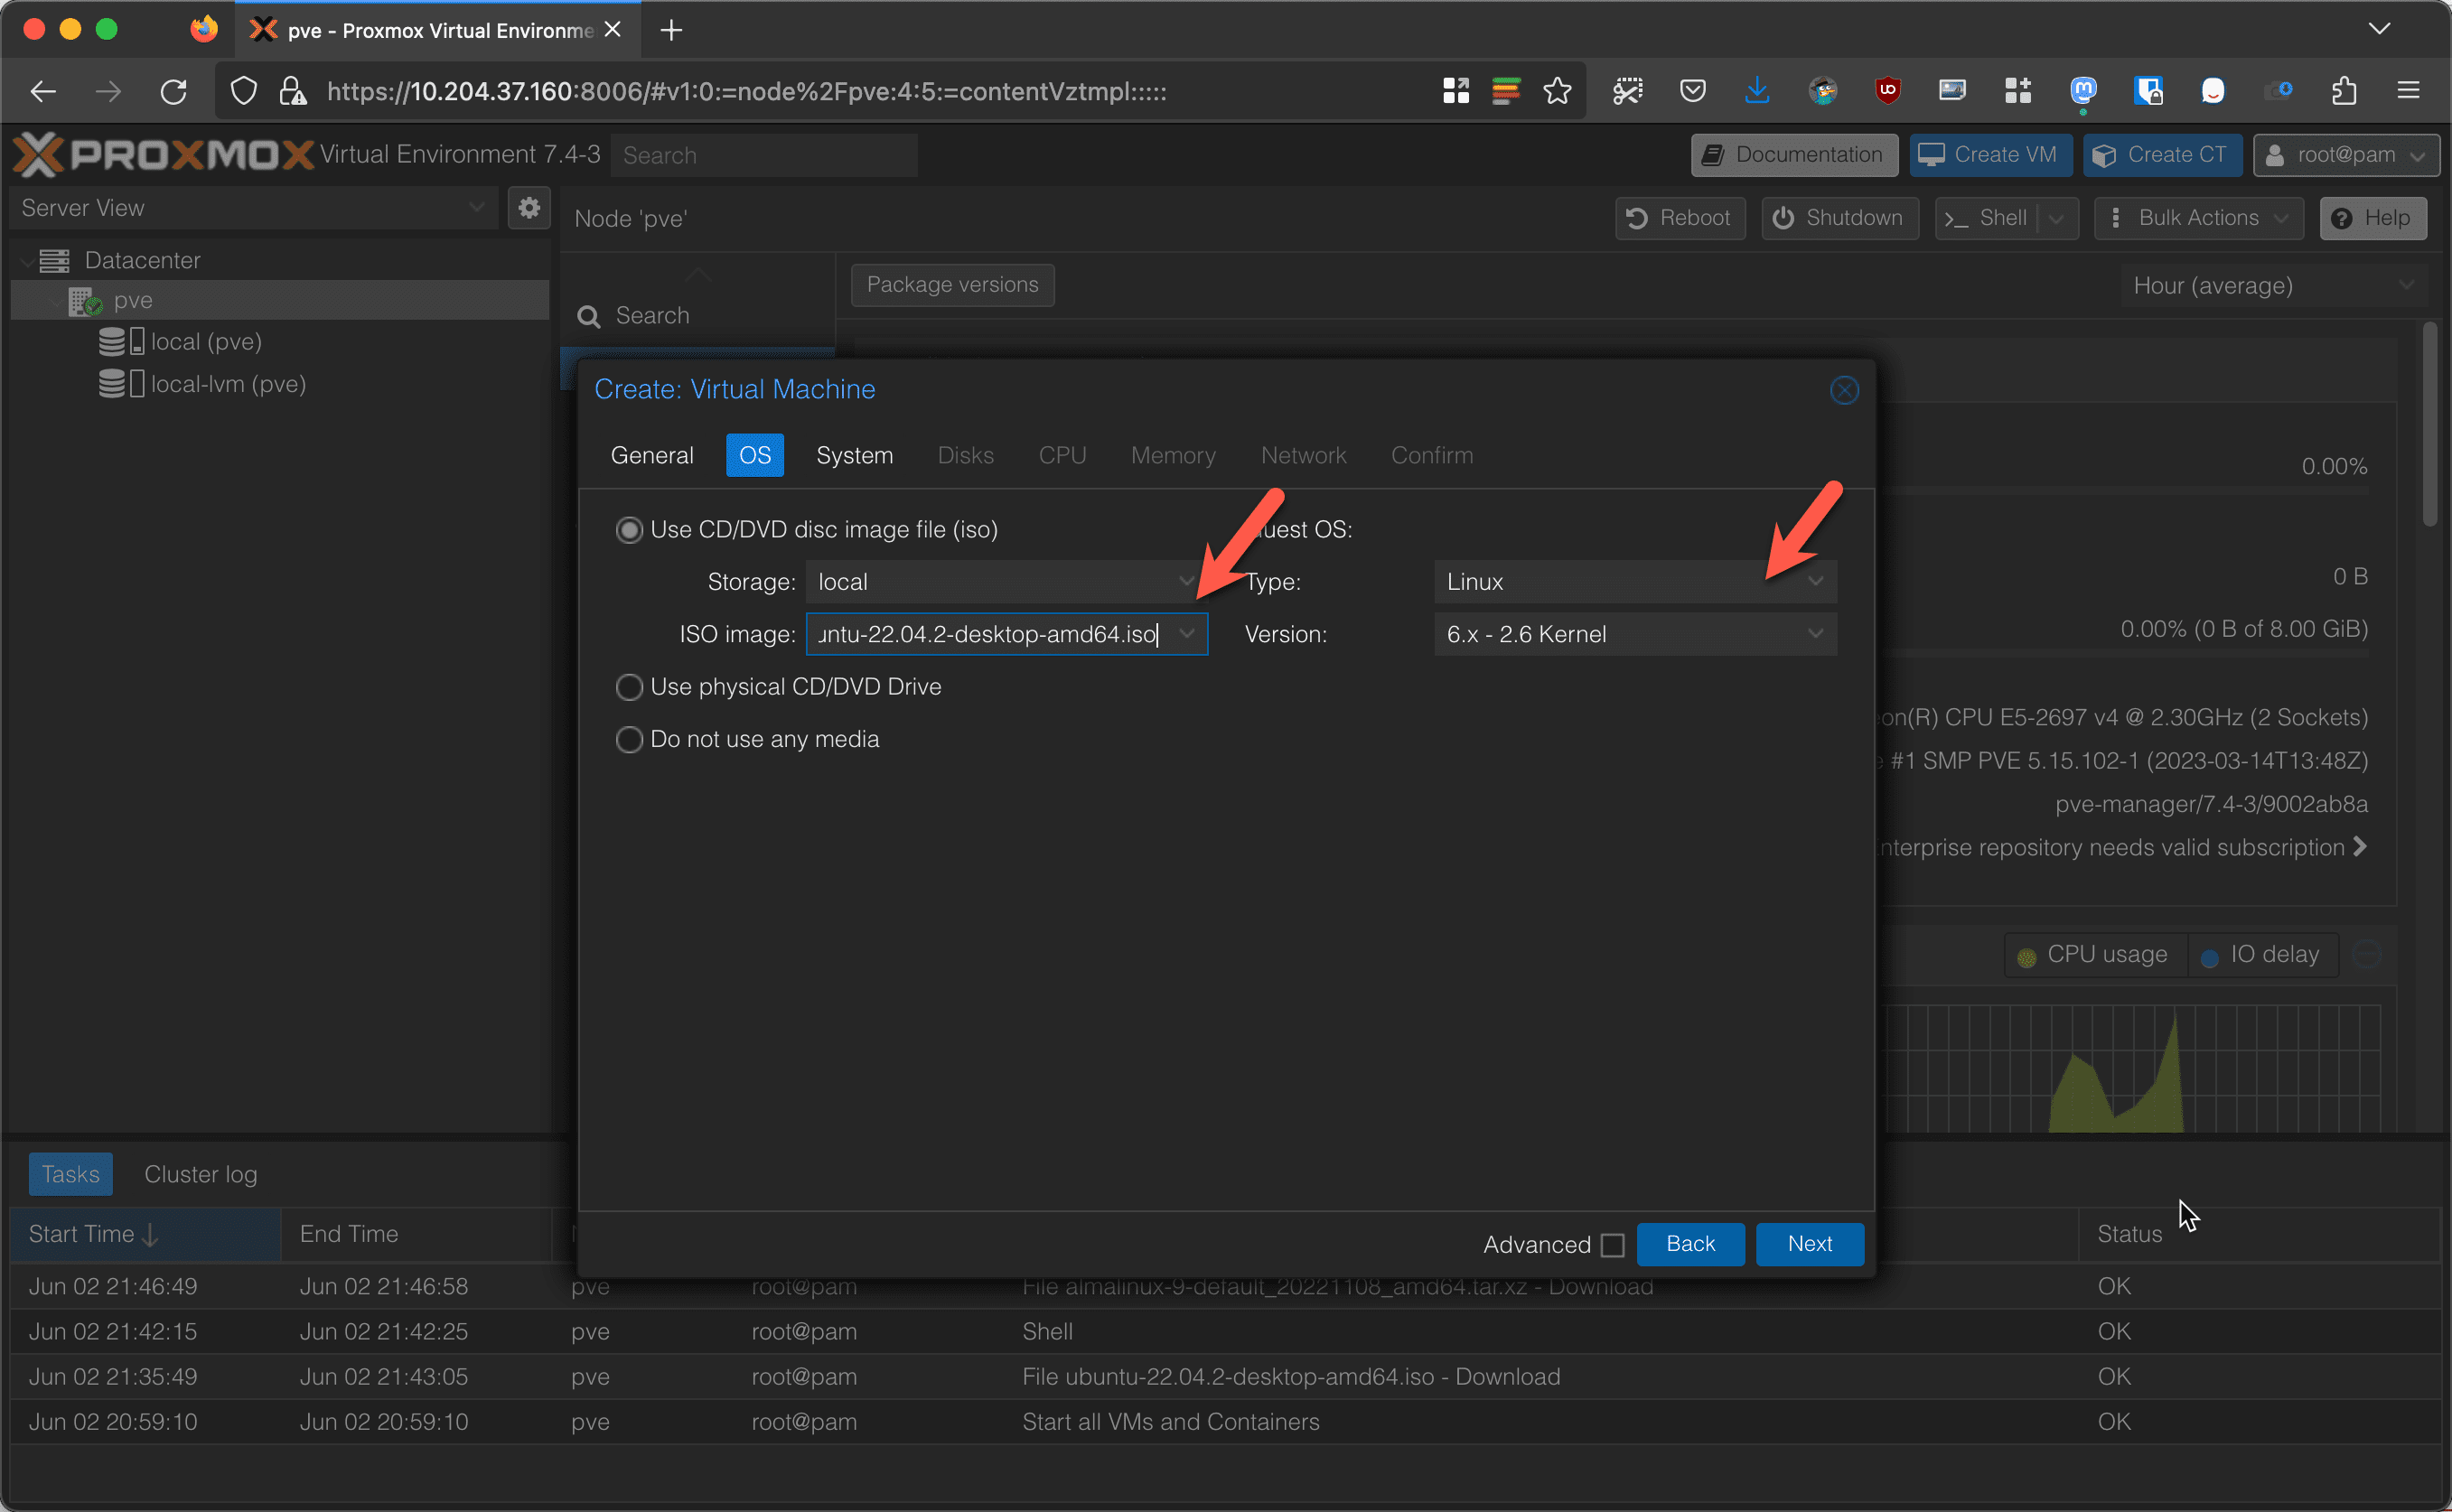Switch to the General tab
Image resolution: width=2452 pixels, height=1512 pixels.
point(652,456)
